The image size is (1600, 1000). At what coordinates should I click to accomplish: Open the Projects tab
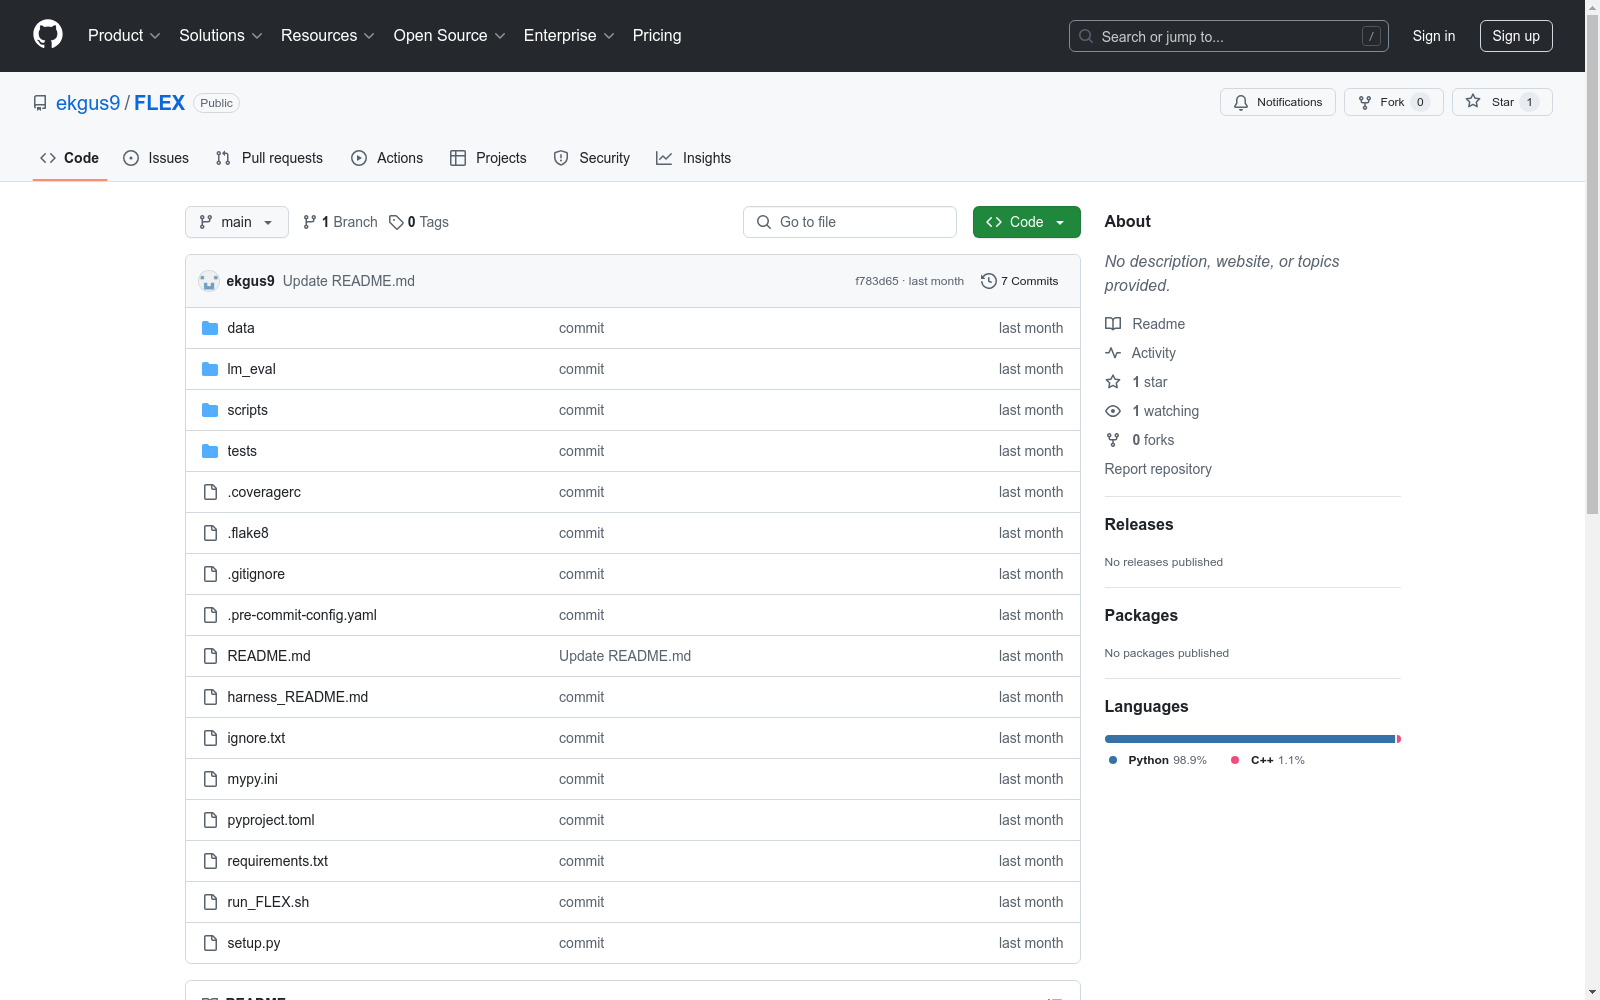point(488,158)
